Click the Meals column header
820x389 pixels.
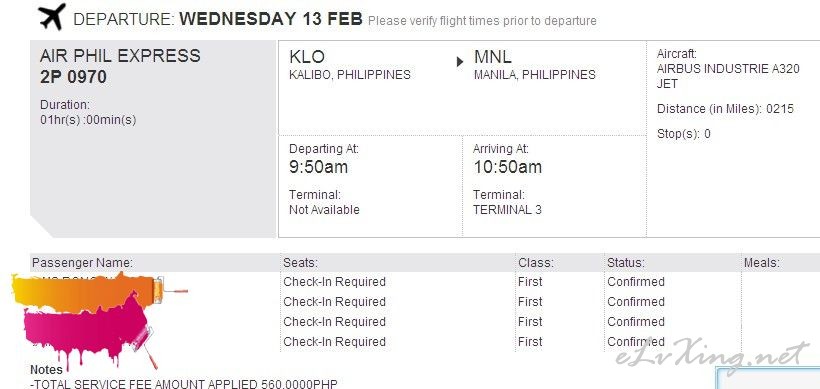click(761, 262)
